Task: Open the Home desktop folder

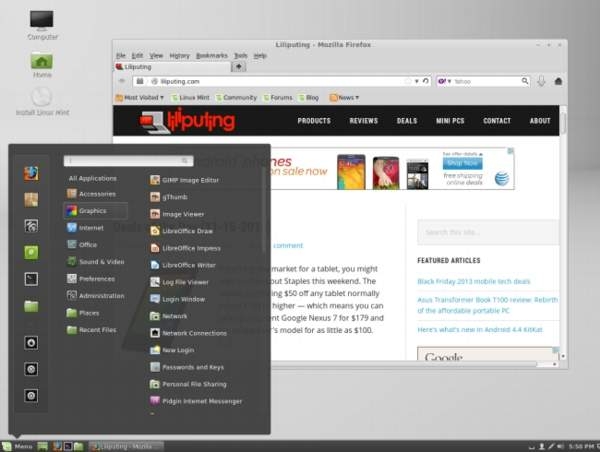Action: coord(42,65)
